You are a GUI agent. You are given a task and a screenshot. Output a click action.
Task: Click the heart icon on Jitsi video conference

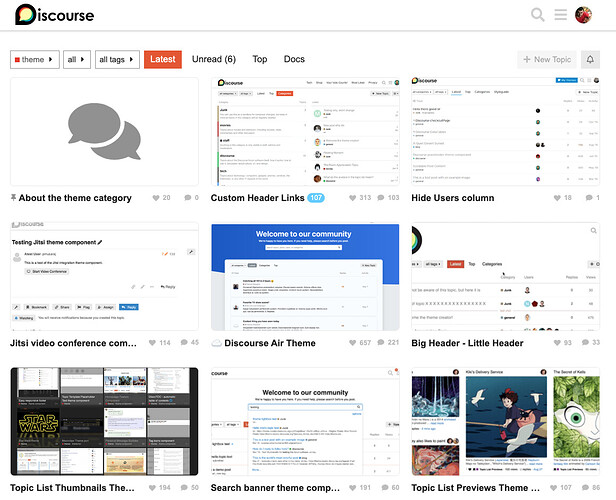click(x=152, y=343)
